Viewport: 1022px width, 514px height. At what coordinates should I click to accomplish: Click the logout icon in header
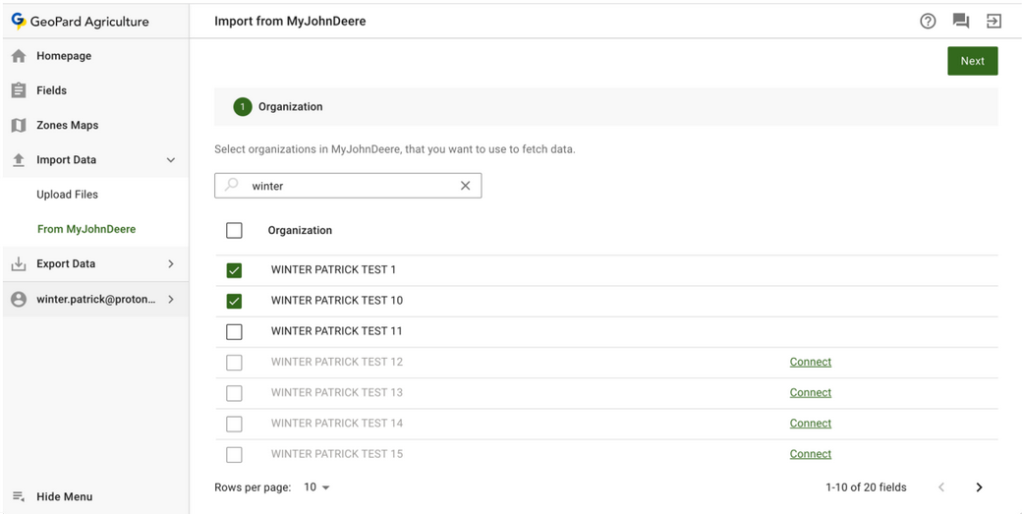tap(994, 21)
